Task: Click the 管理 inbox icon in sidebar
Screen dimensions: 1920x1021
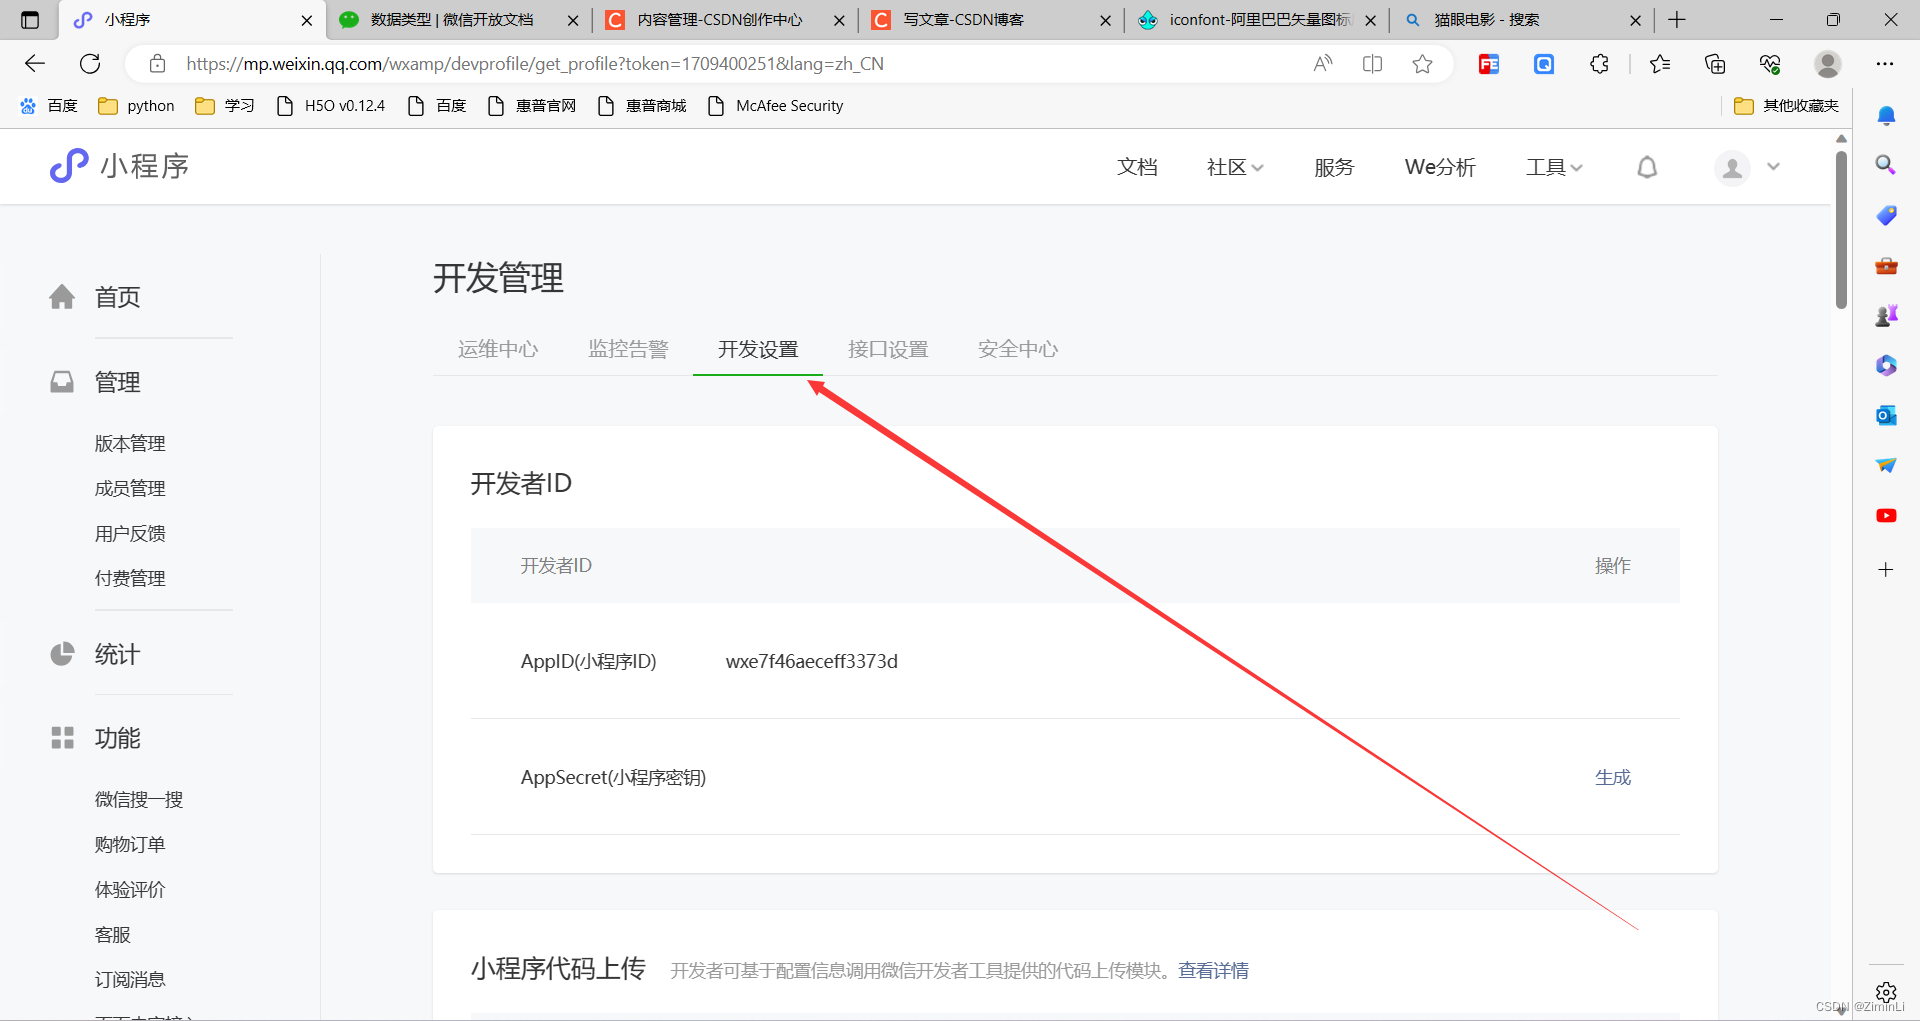Action: pyautogui.click(x=62, y=382)
